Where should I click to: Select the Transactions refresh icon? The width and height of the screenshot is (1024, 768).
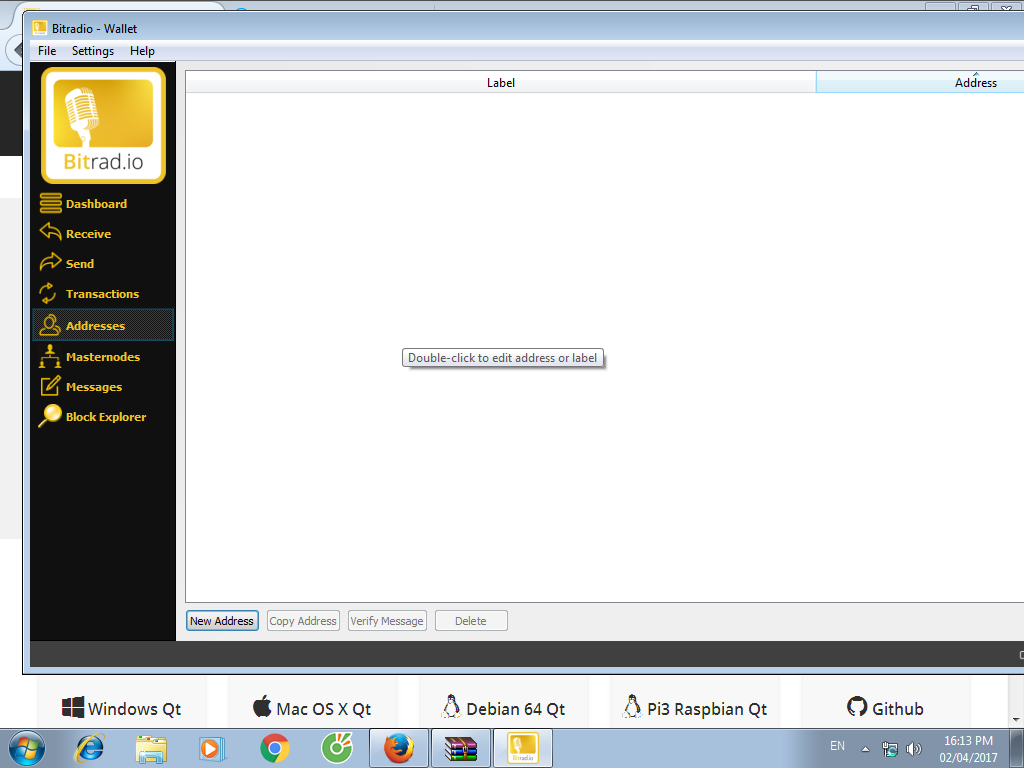48,293
